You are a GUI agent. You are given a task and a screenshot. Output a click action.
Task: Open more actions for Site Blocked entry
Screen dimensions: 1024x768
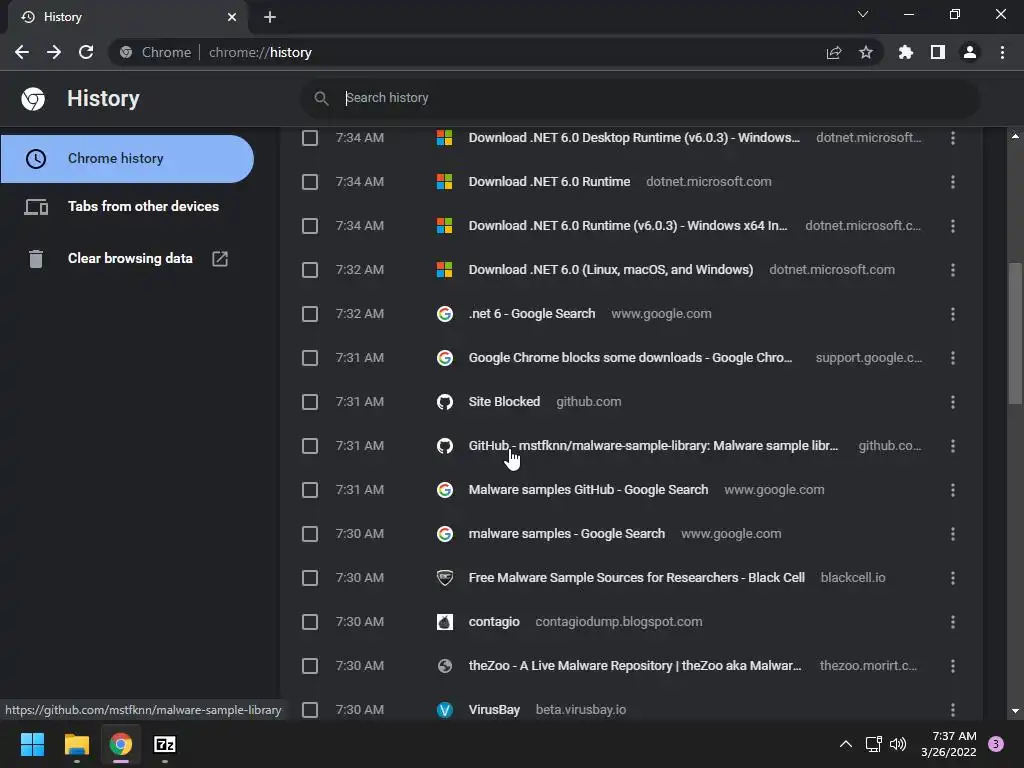[953, 402]
